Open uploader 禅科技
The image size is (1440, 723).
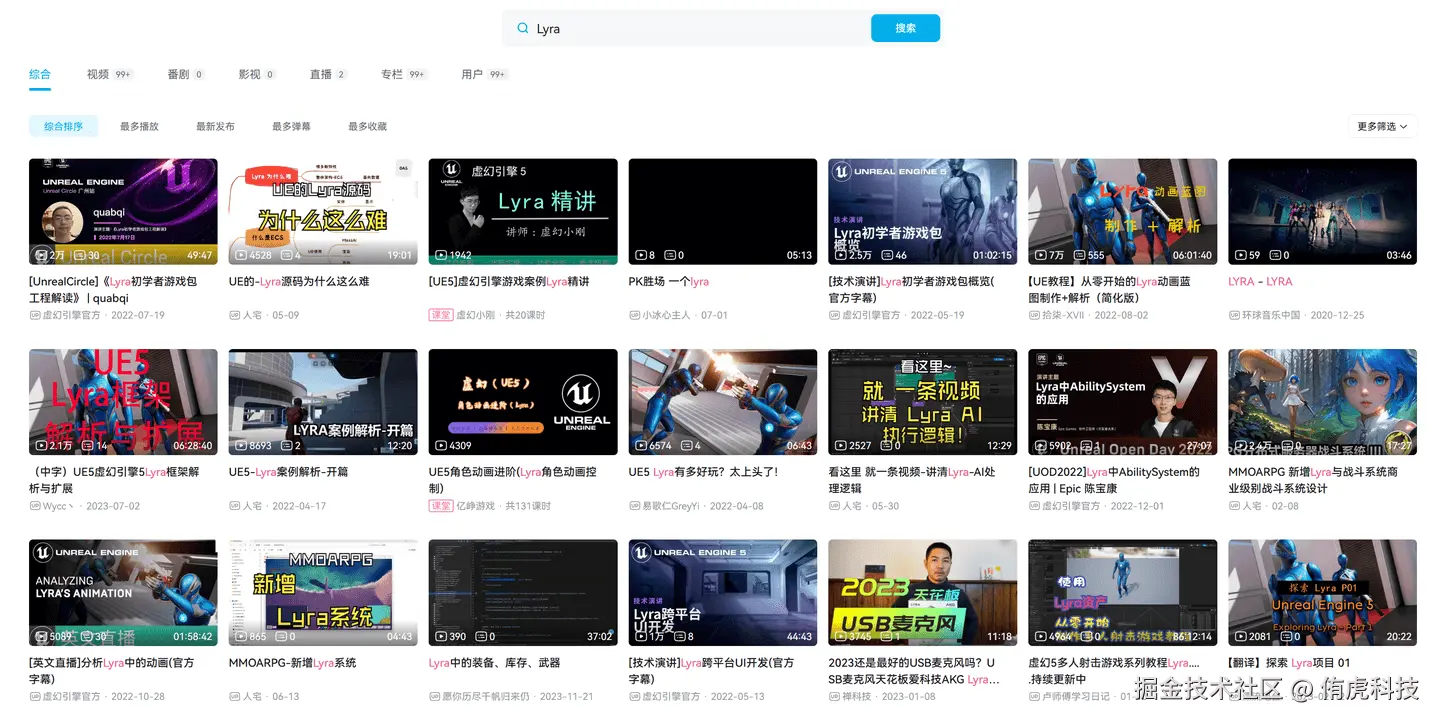(x=857, y=696)
